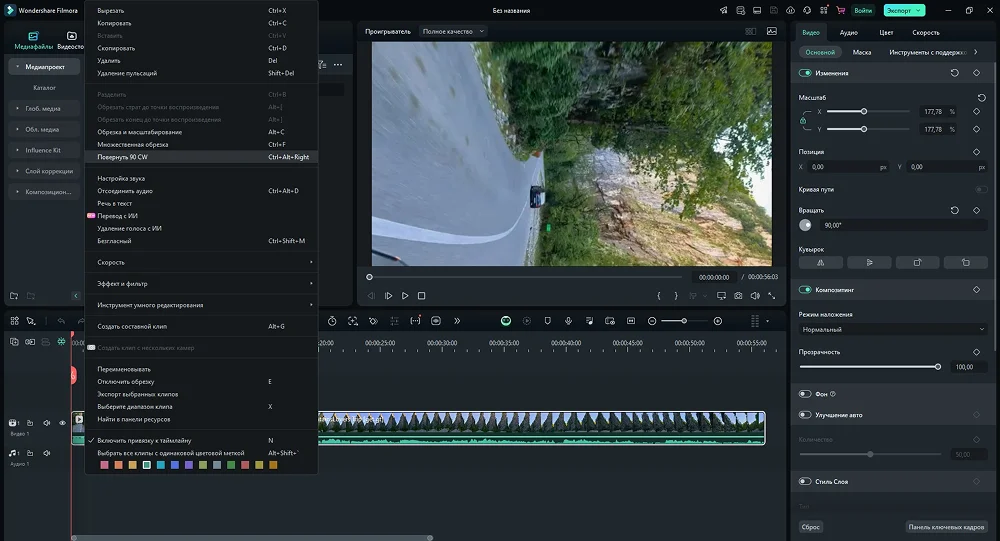Enable the Фон toggle
Screen dimensions: 1000x541
pyautogui.click(x=805, y=394)
